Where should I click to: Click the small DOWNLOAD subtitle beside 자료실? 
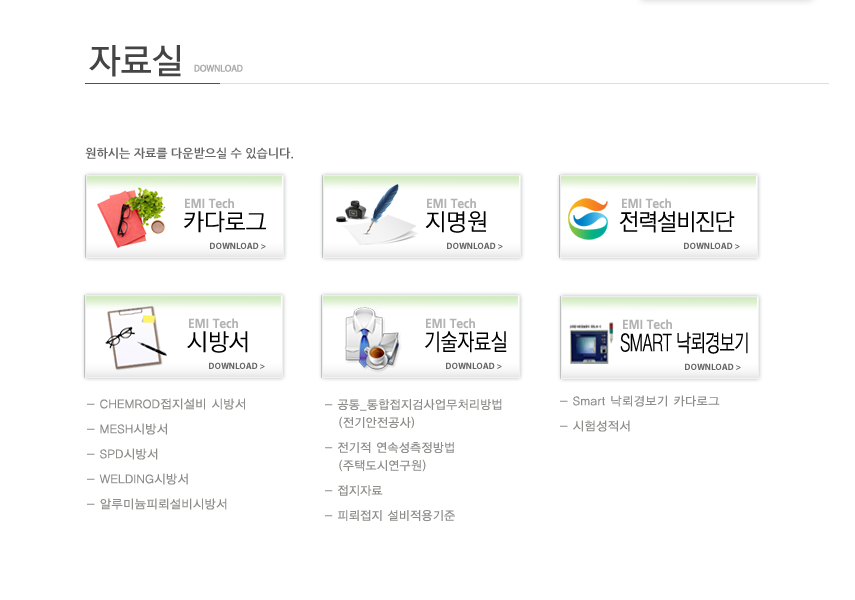click(x=218, y=69)
